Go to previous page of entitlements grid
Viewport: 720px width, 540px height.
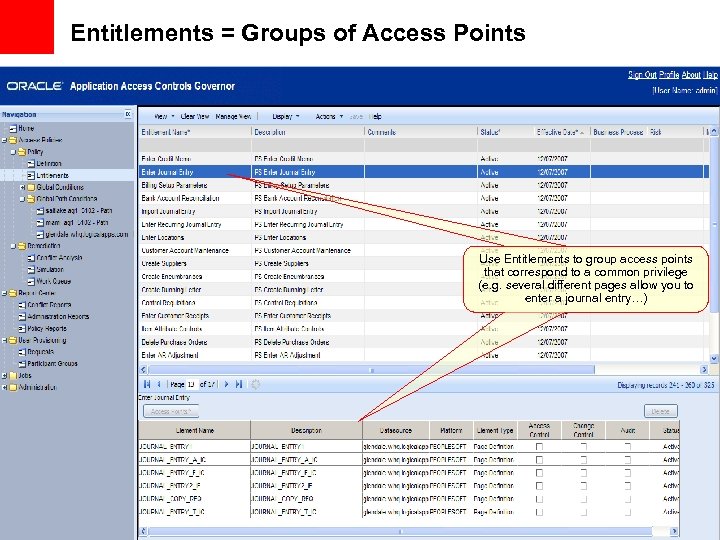click(x=159, y=384)
